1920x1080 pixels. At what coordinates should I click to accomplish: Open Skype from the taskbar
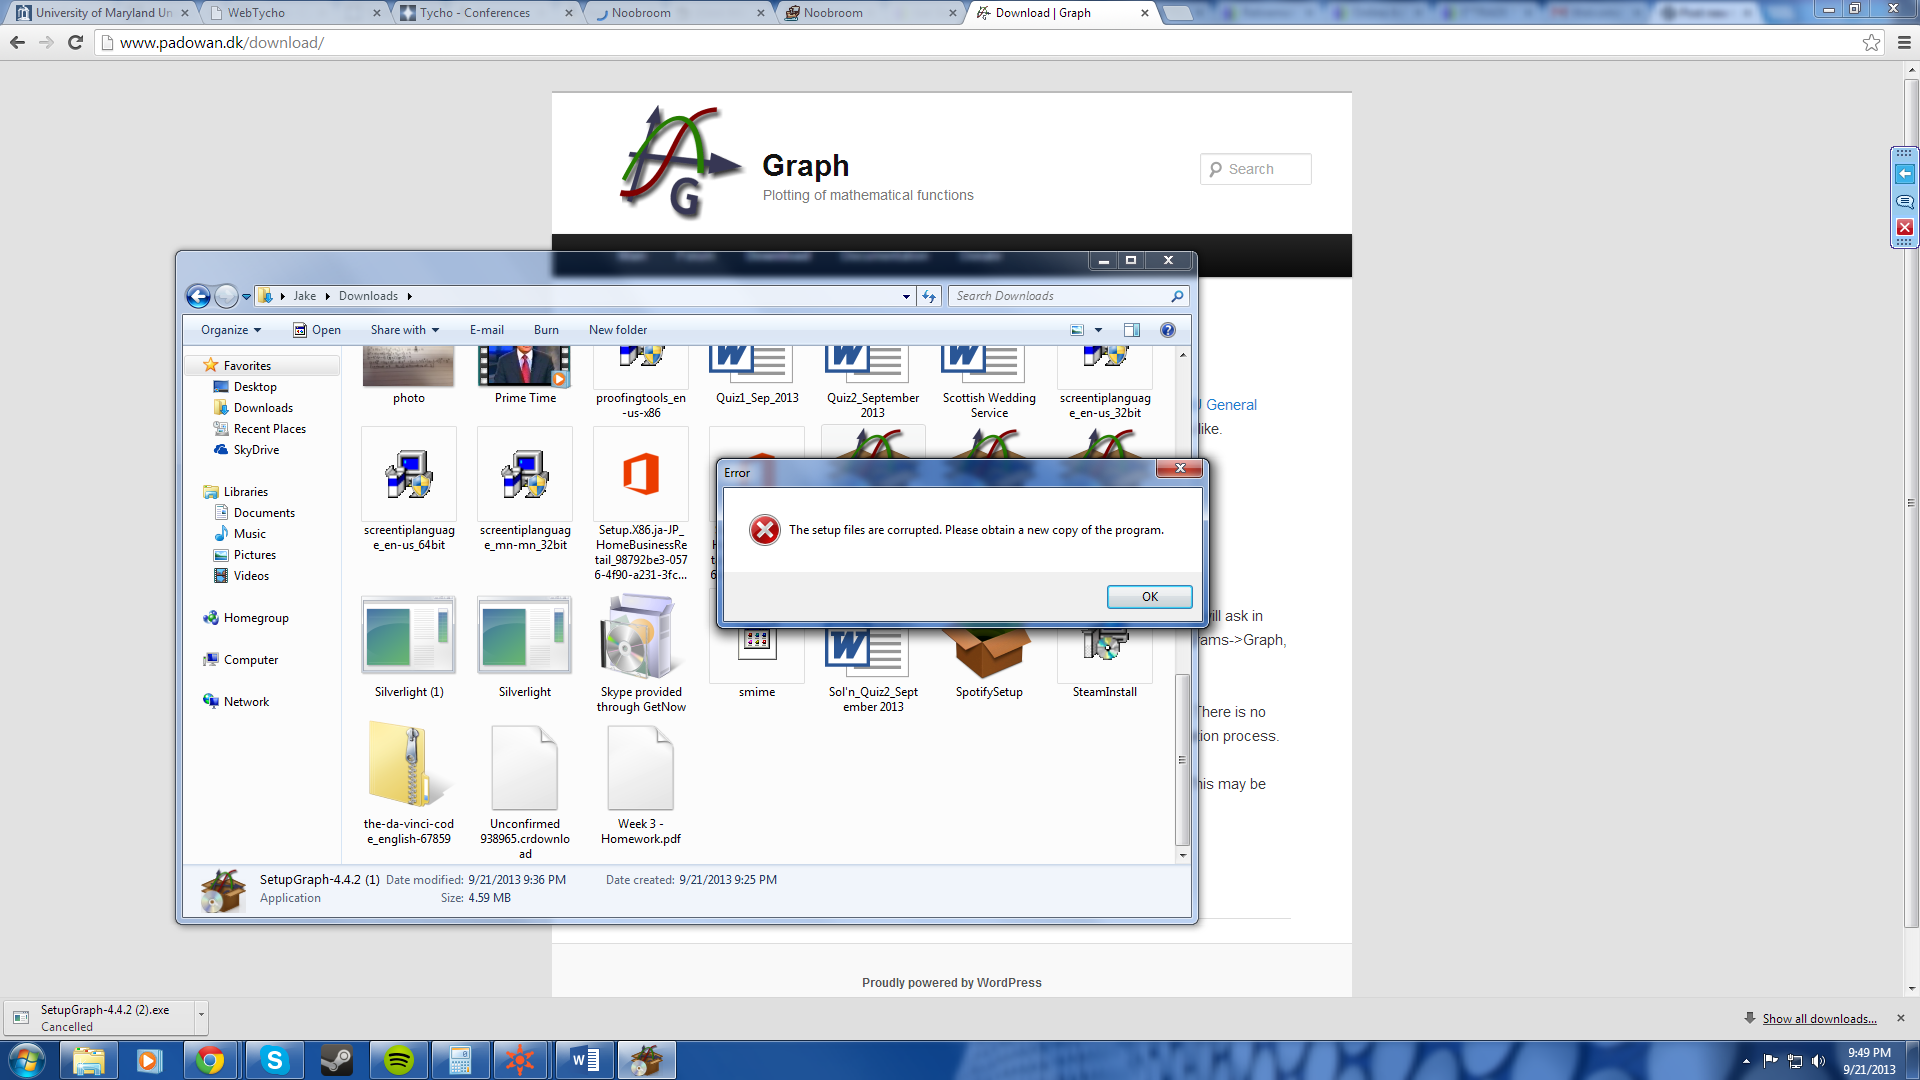click(274, 1060)
